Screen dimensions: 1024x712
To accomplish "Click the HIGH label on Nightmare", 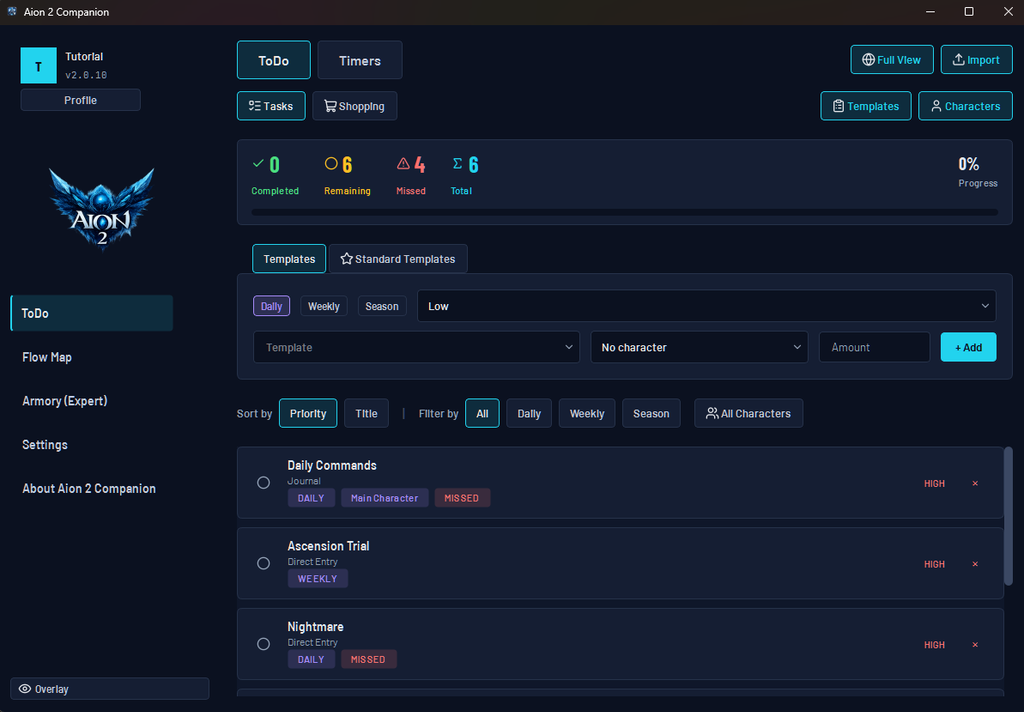I will [935, 645].
